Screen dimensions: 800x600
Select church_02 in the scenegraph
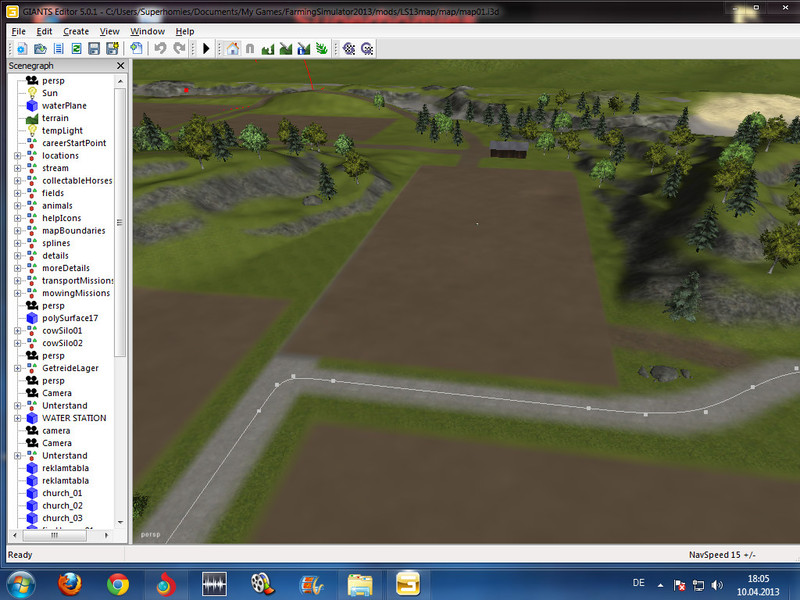pyautogui.click(x=62, y=506)
